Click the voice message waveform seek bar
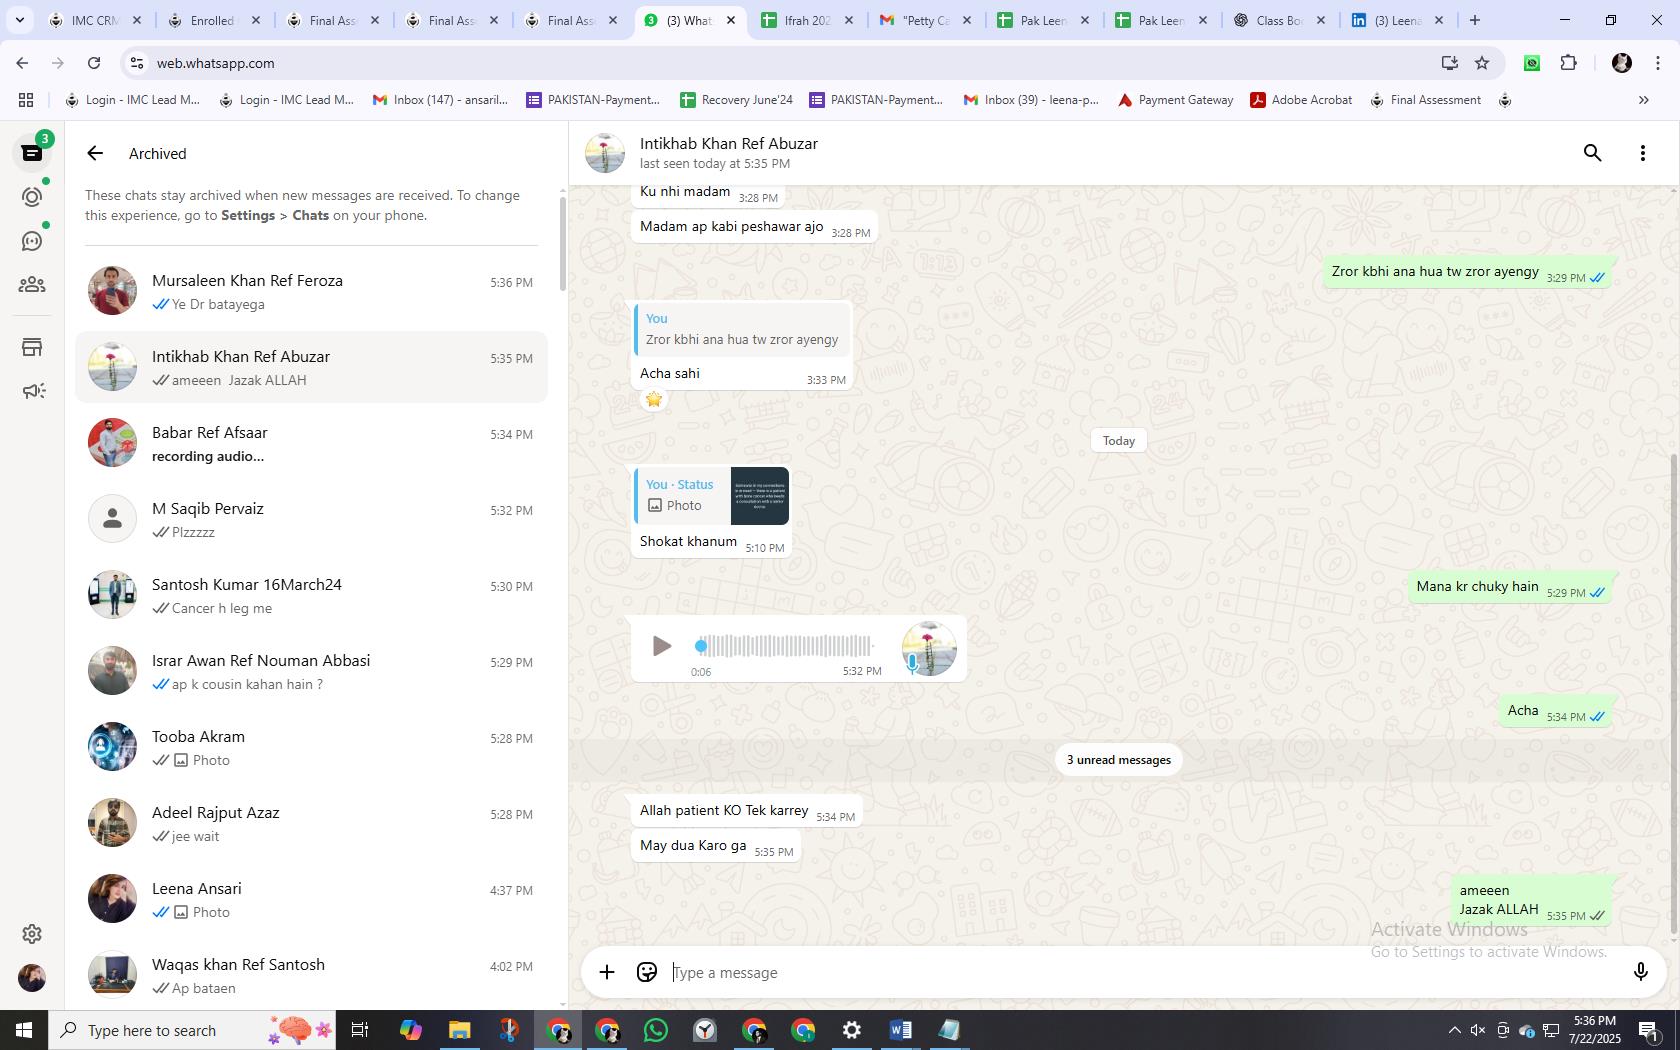 [785, 646]
